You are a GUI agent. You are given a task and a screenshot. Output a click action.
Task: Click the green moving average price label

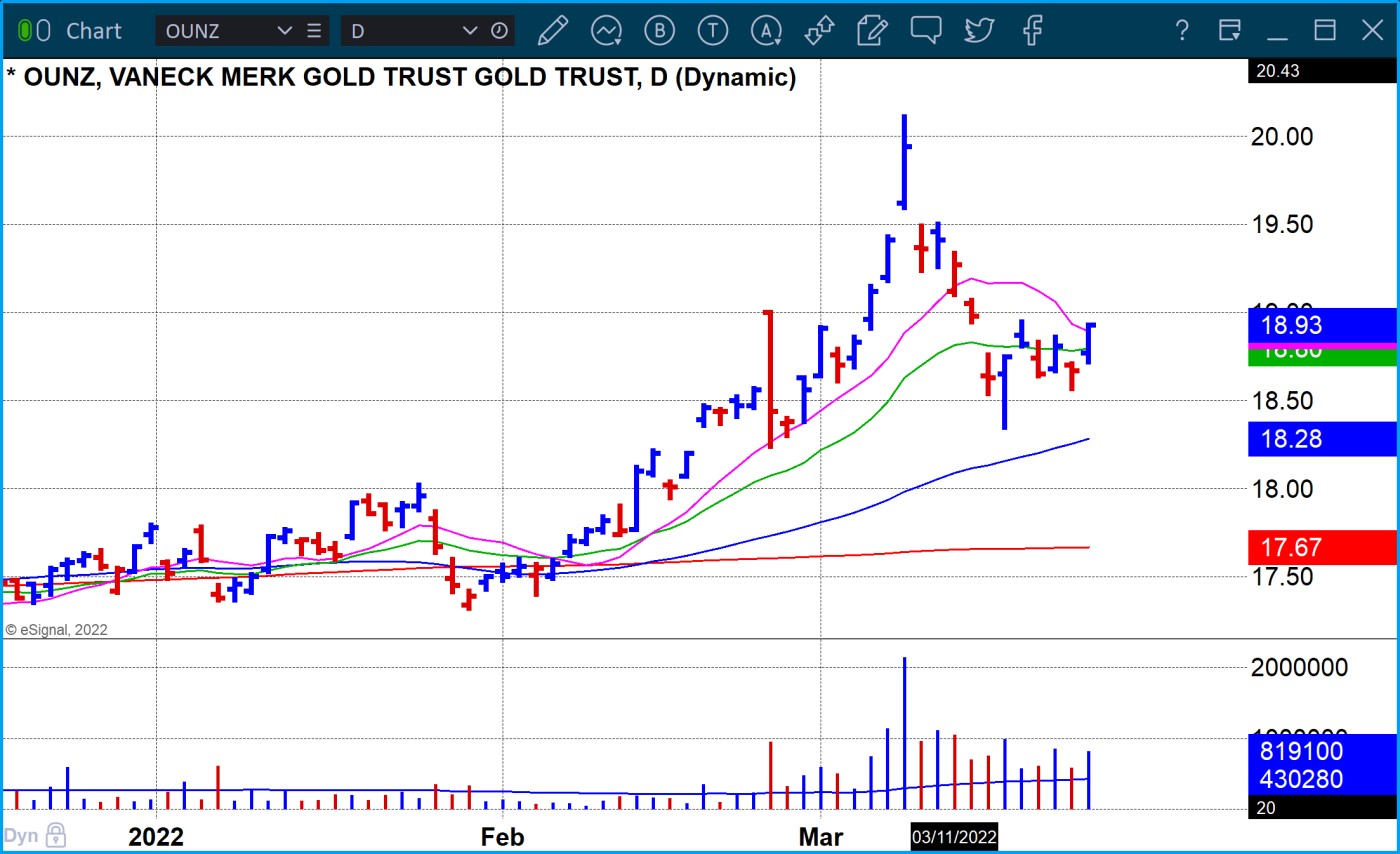[1322, 357]
